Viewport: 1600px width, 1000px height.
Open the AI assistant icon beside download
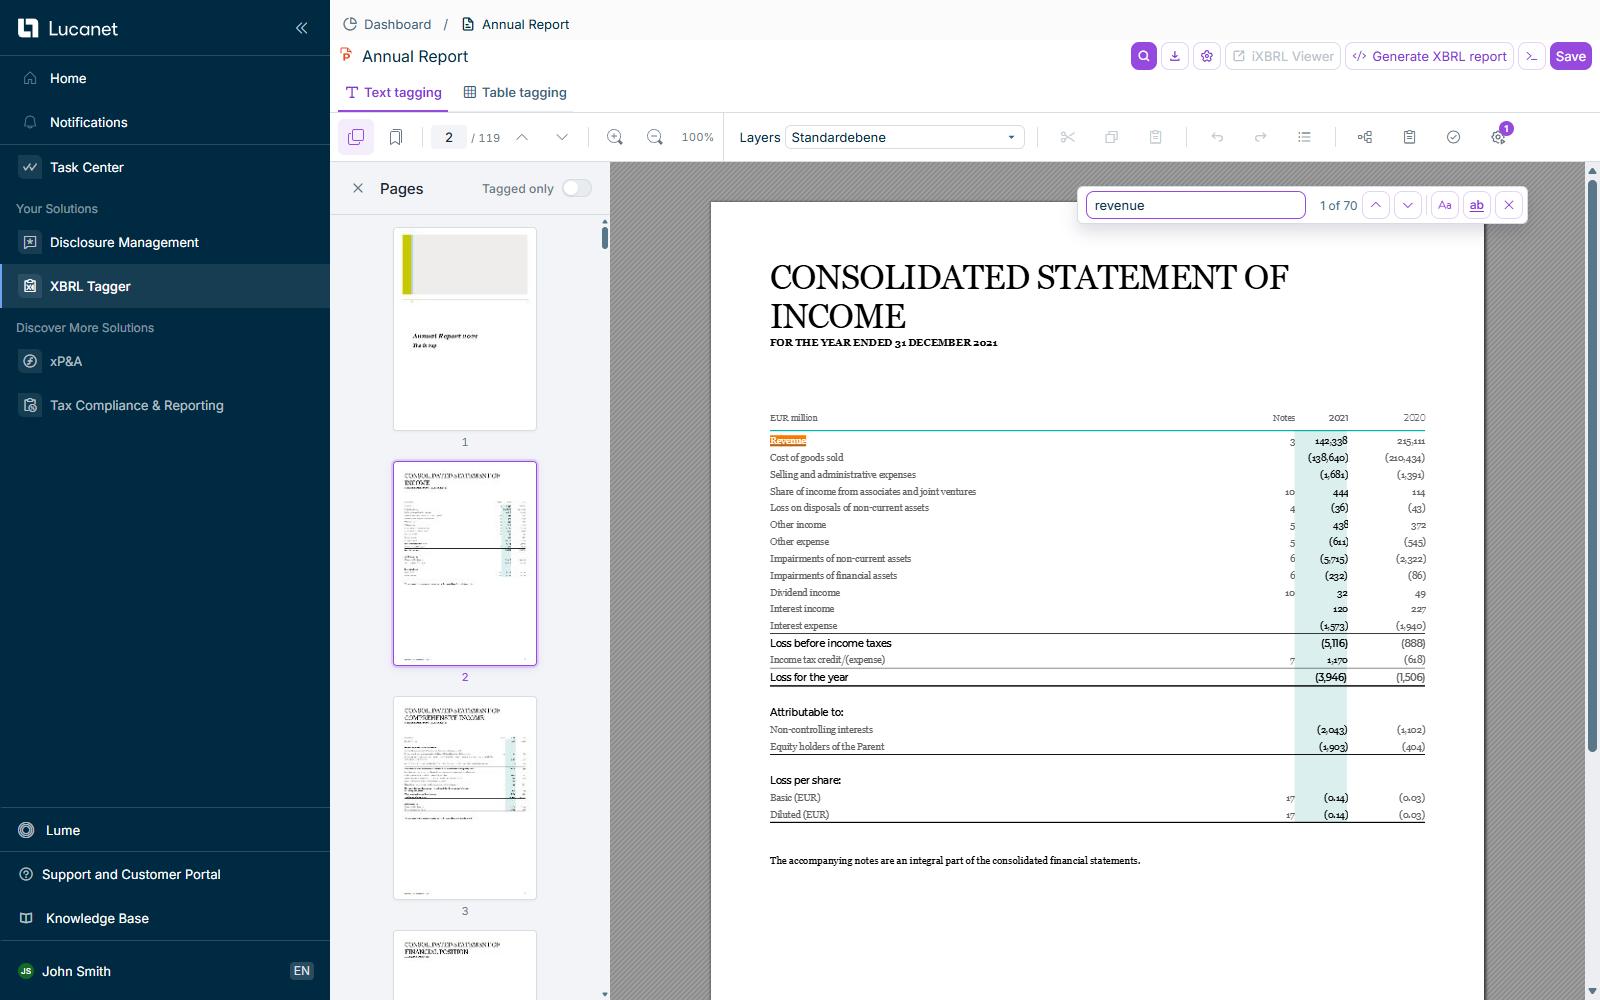pyautogui.click(x=1207, y=56)
